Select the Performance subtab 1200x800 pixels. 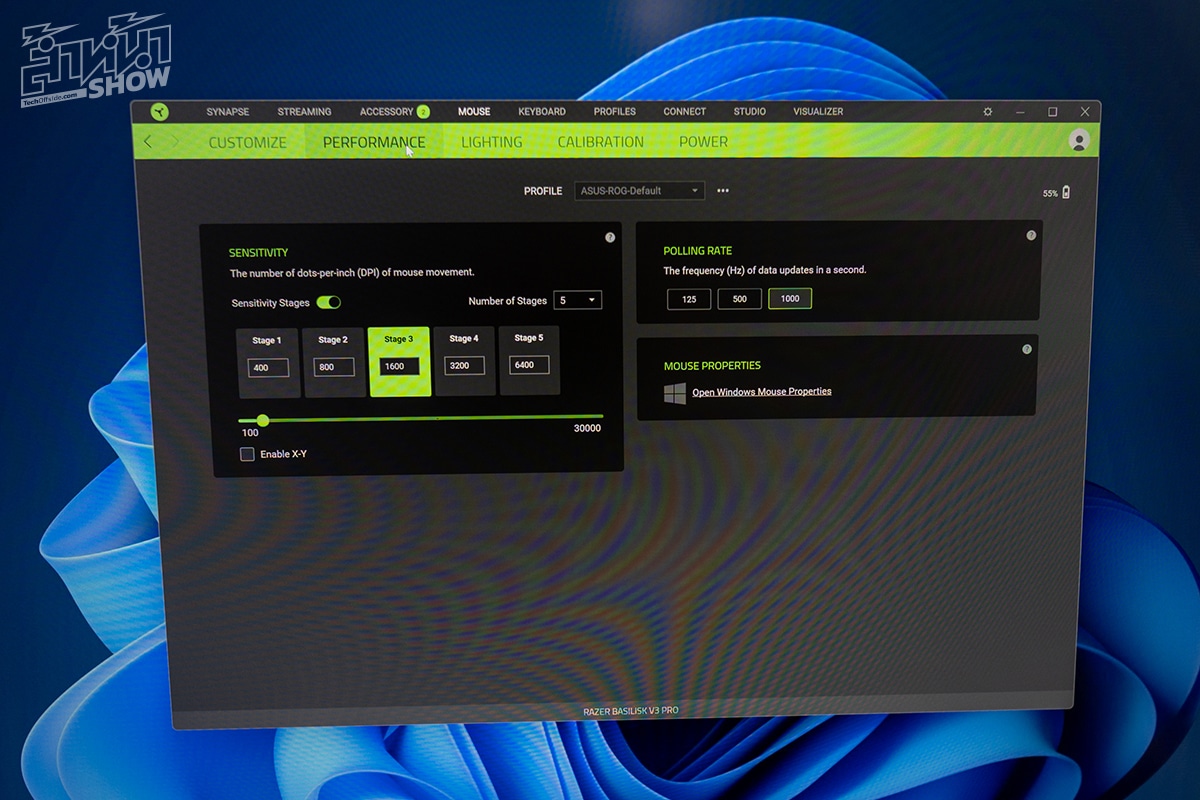click(x=374, y=142)
